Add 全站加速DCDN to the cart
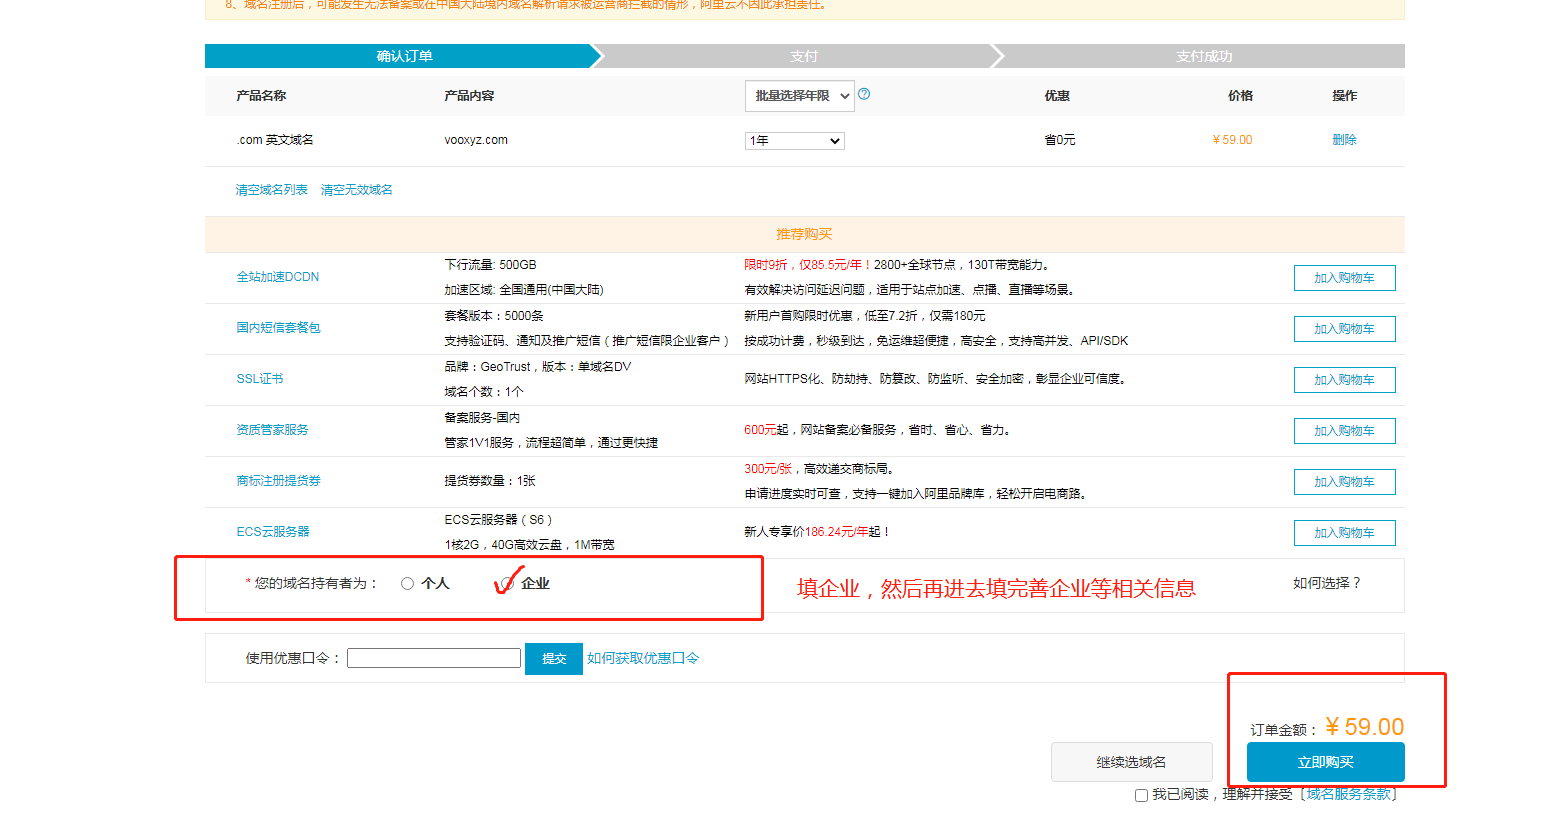The width and height of the screenshot is (1546, 830). tap(1344, 278)
